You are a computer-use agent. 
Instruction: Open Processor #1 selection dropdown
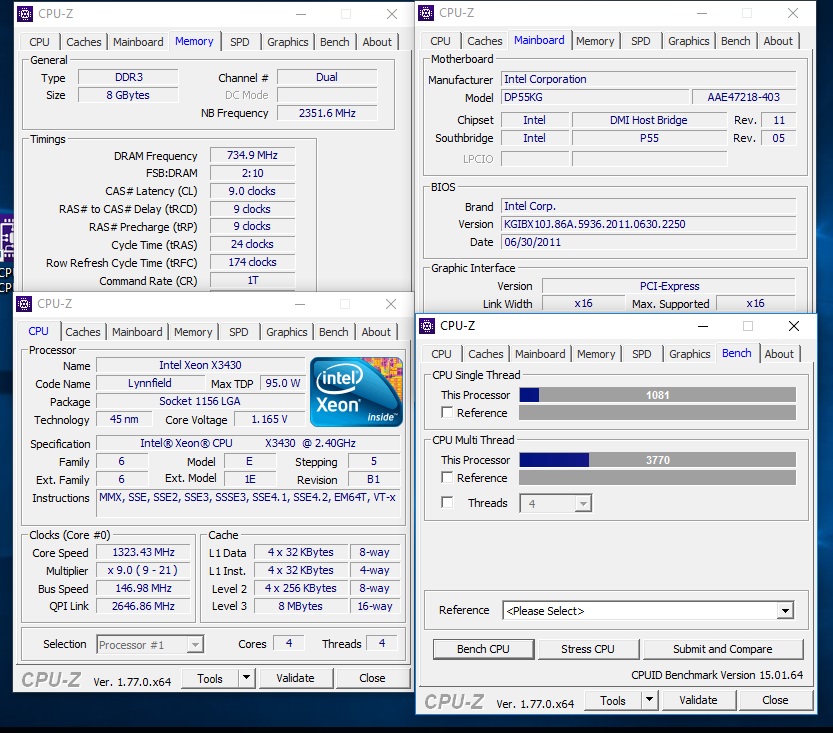[x=150, y=645]
